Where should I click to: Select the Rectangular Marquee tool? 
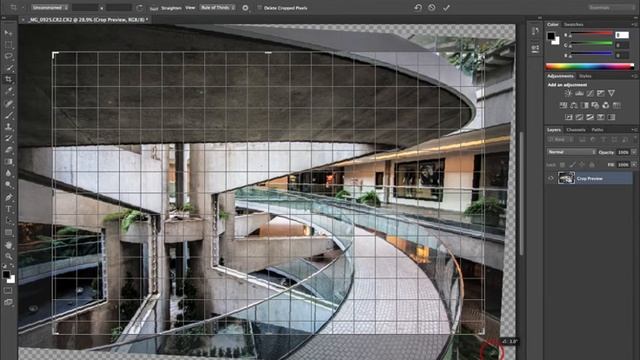[8, 44]
